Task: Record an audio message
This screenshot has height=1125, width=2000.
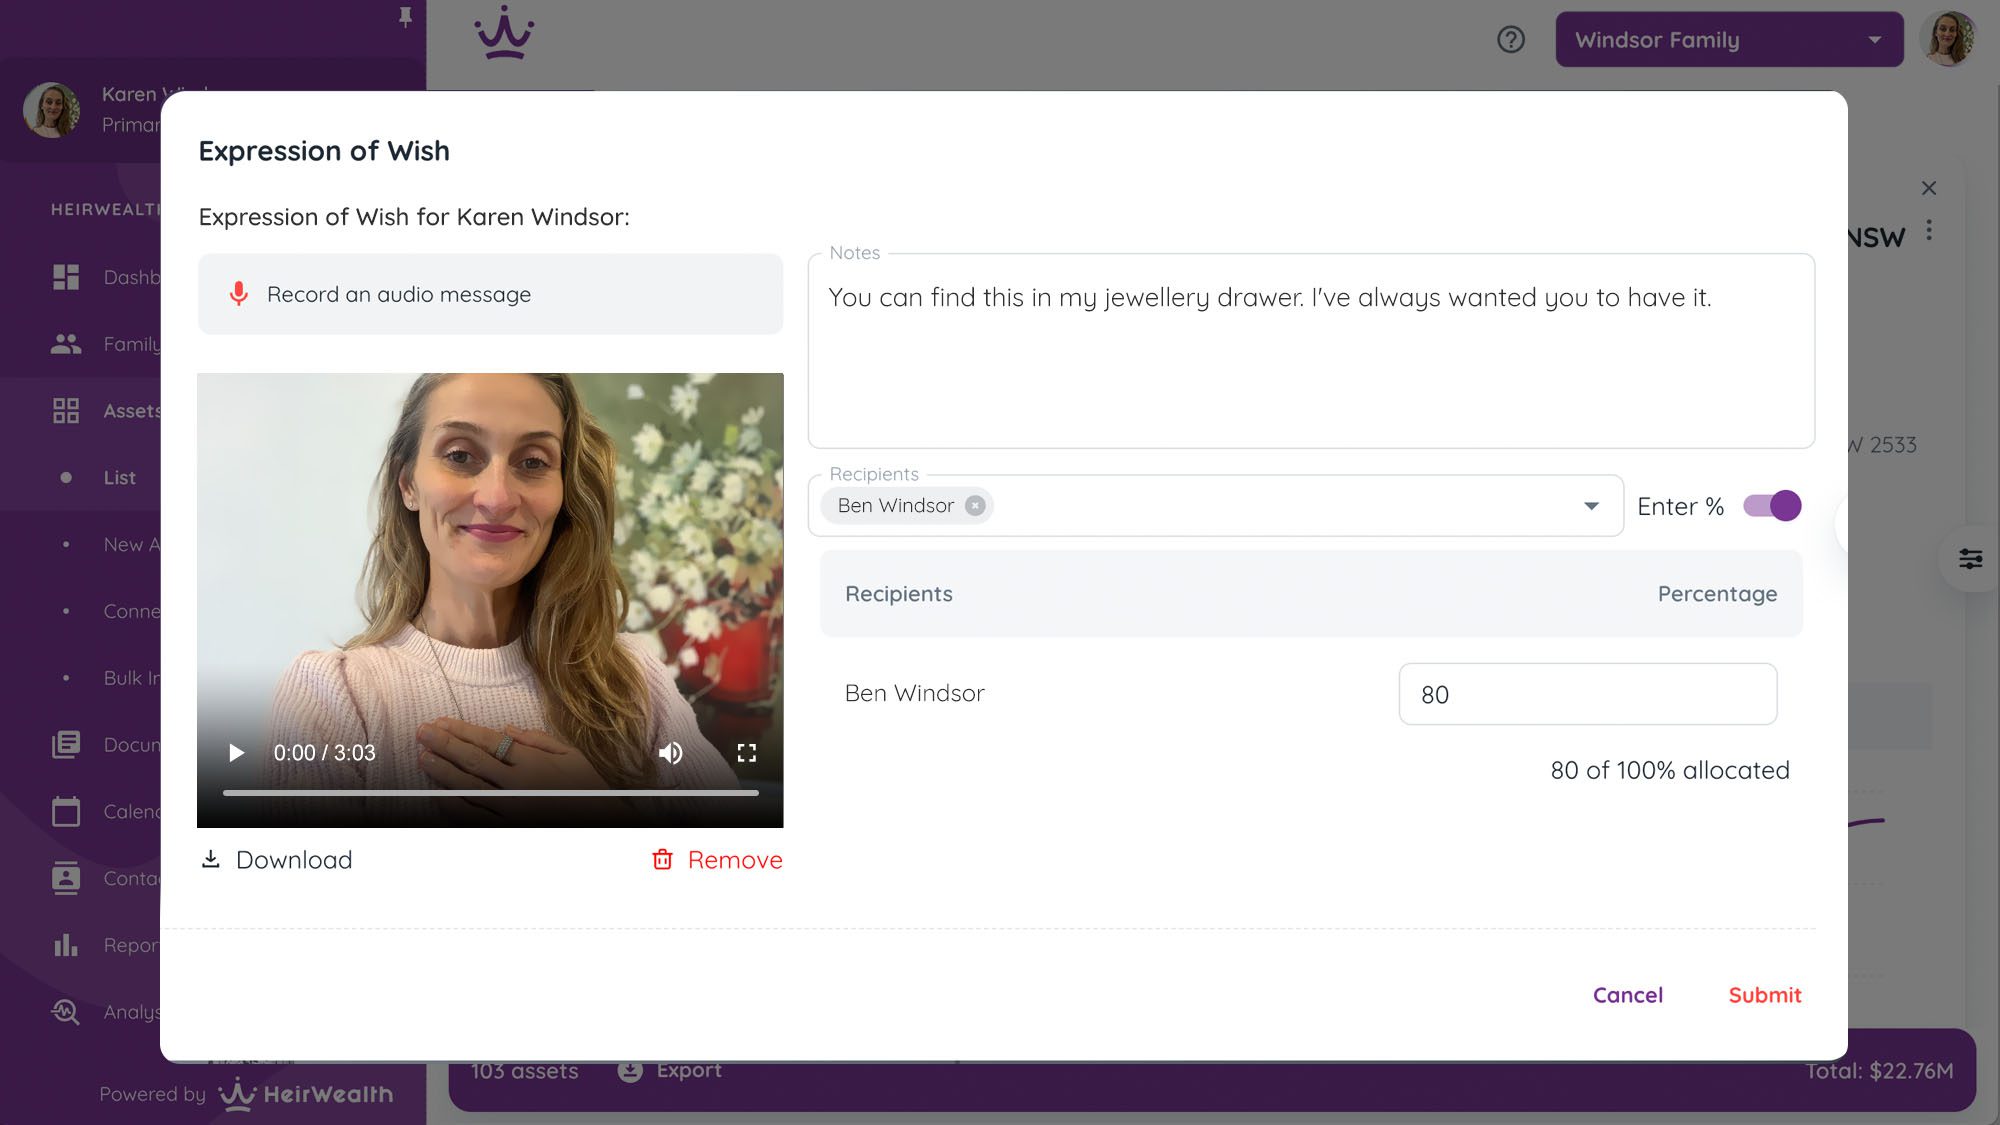Action: click(x=490, y=294)
